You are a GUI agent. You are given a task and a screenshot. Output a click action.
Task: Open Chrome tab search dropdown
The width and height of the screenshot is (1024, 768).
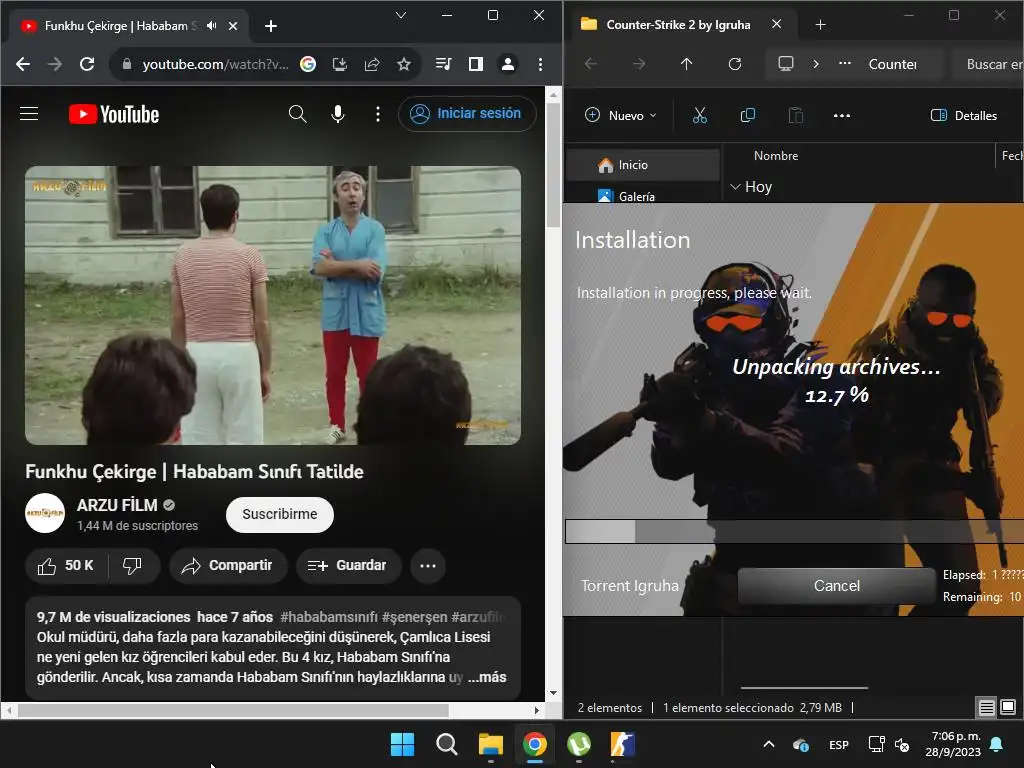tap(401, 15)
